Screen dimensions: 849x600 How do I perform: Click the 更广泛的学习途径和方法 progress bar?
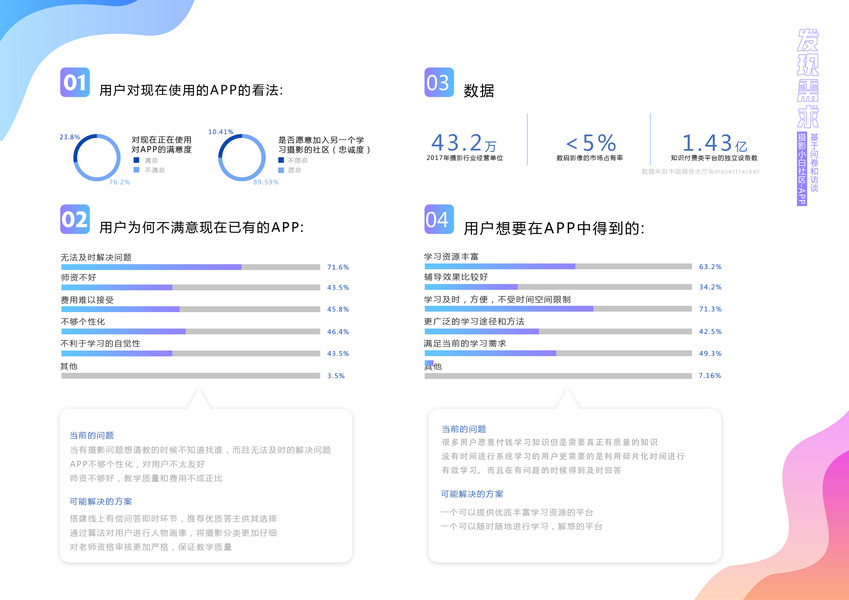(x=558, y=331)
